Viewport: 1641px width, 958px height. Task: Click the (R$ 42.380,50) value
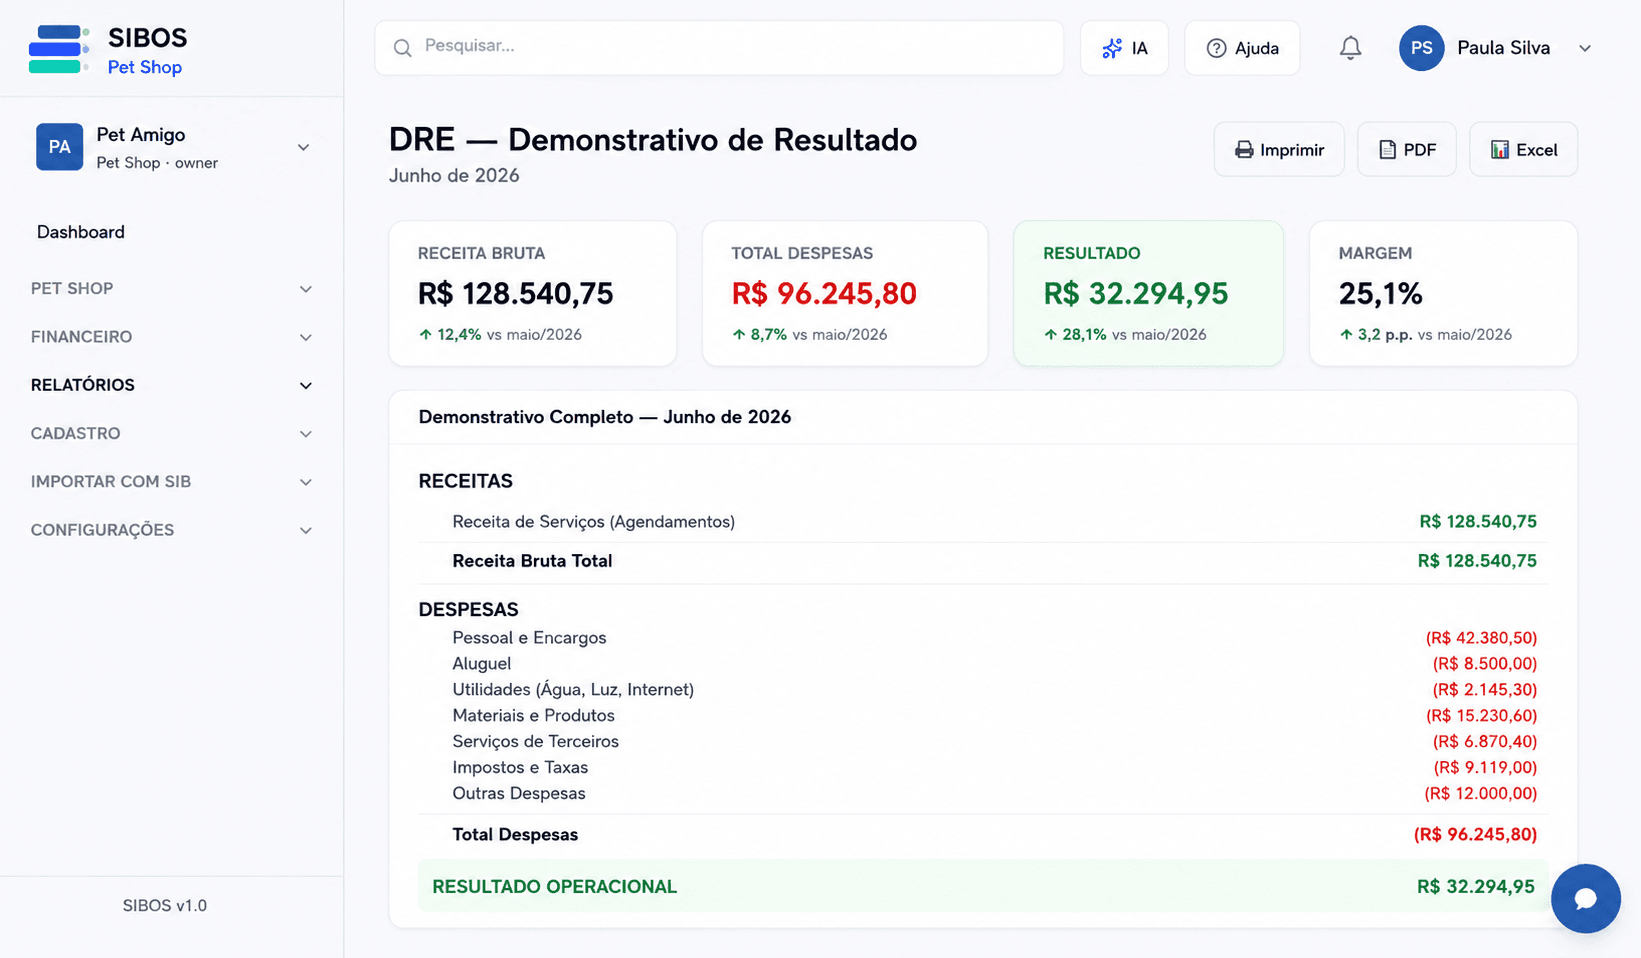pyautogui.click(x=1481, y=638)
